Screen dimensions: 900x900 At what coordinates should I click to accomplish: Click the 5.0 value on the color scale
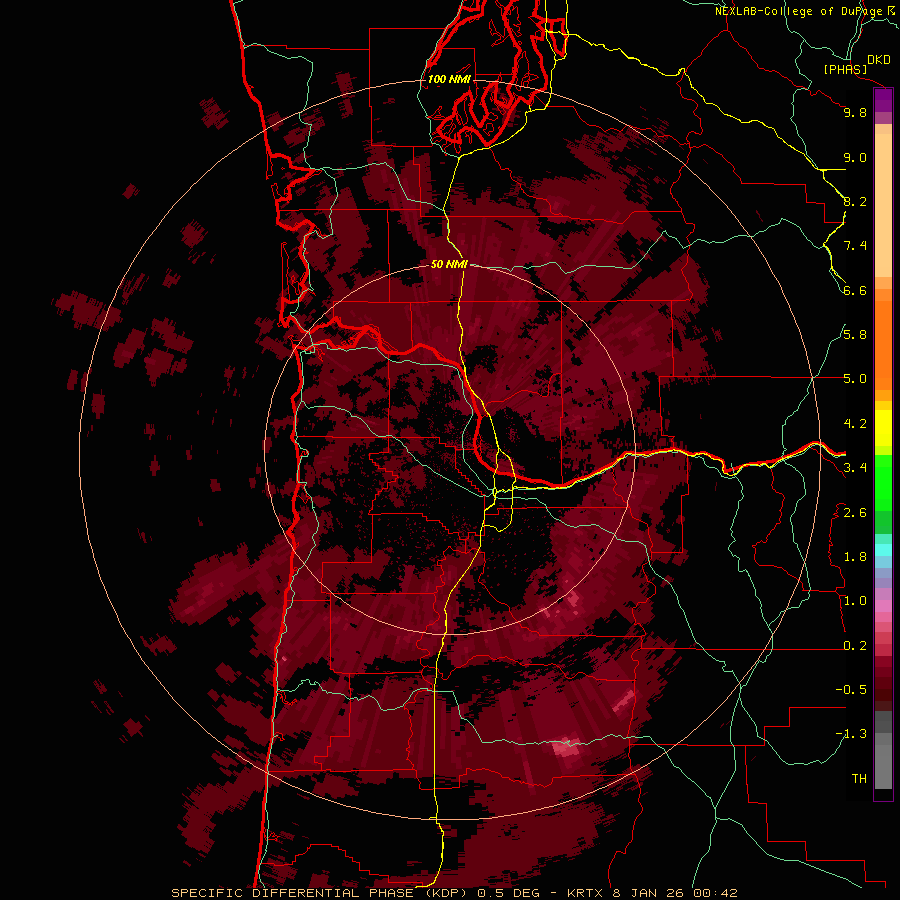[855, 379]
